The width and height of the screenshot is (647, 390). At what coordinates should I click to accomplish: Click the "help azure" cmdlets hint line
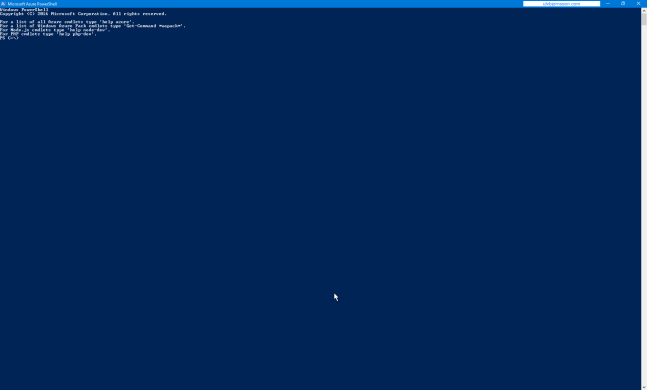pos(67,22)
